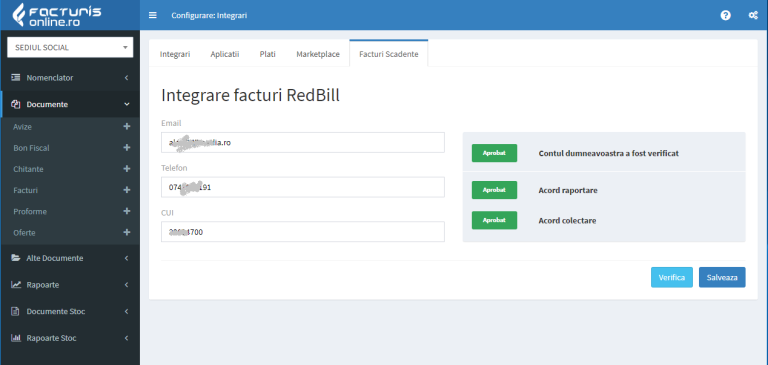Expand the Rapoarte menu section
768x365 pixels.
point(70,285)
